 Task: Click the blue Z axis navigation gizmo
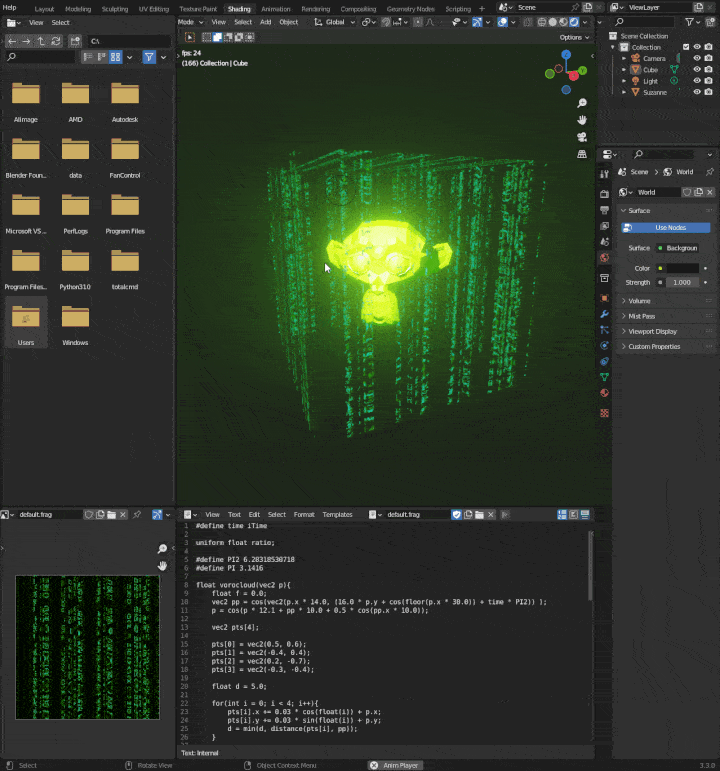566,54
